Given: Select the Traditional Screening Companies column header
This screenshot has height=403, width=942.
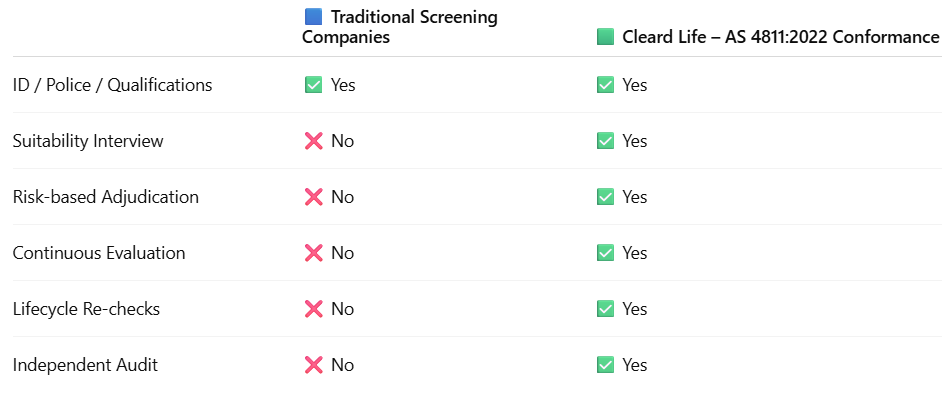Looking at the screenshot, I should (400, 27).
